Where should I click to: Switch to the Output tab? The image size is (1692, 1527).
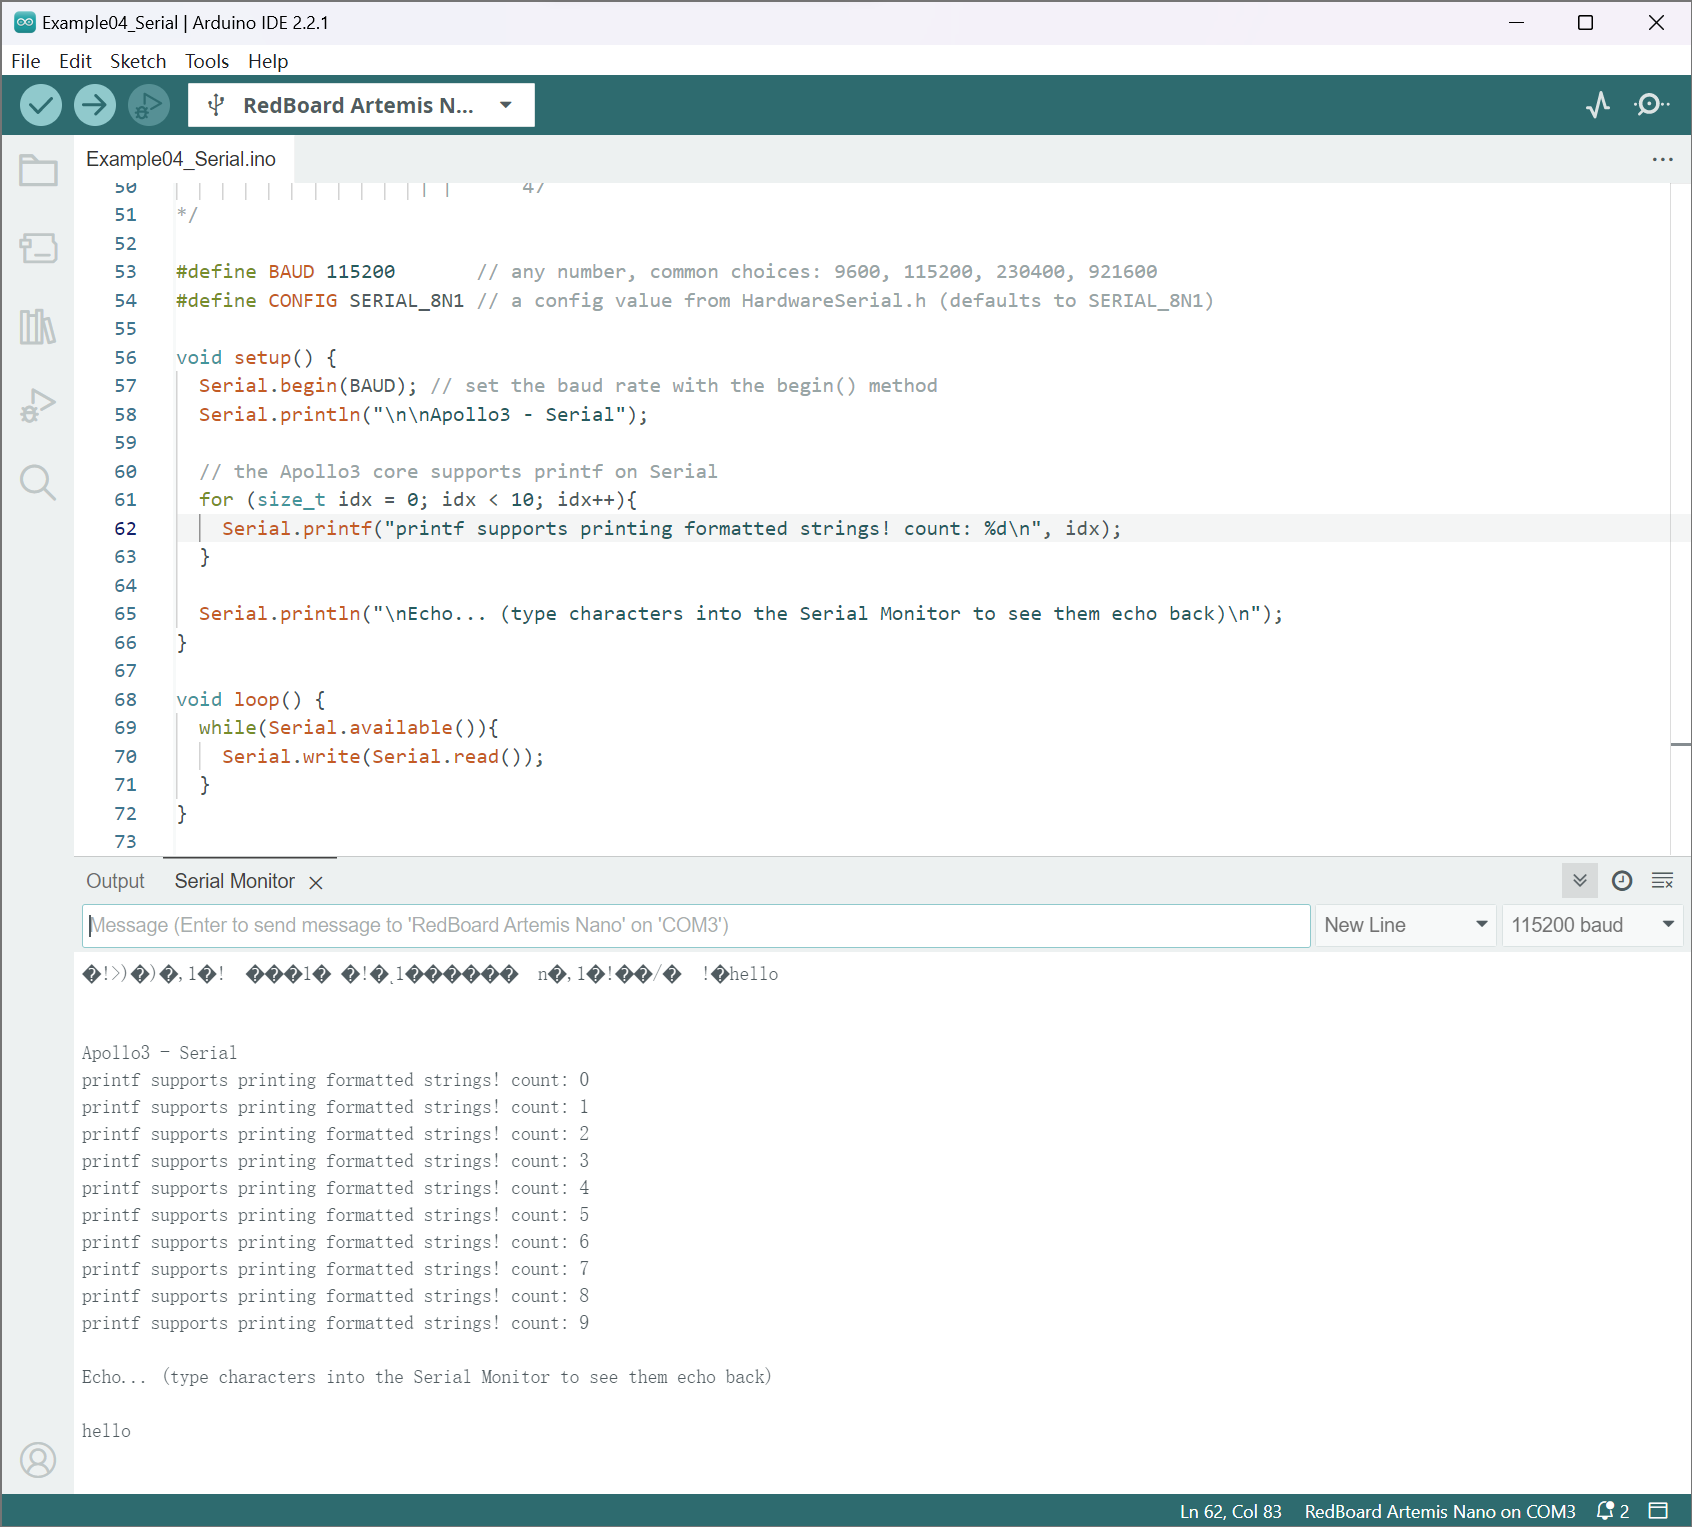(x=115, y=881)
